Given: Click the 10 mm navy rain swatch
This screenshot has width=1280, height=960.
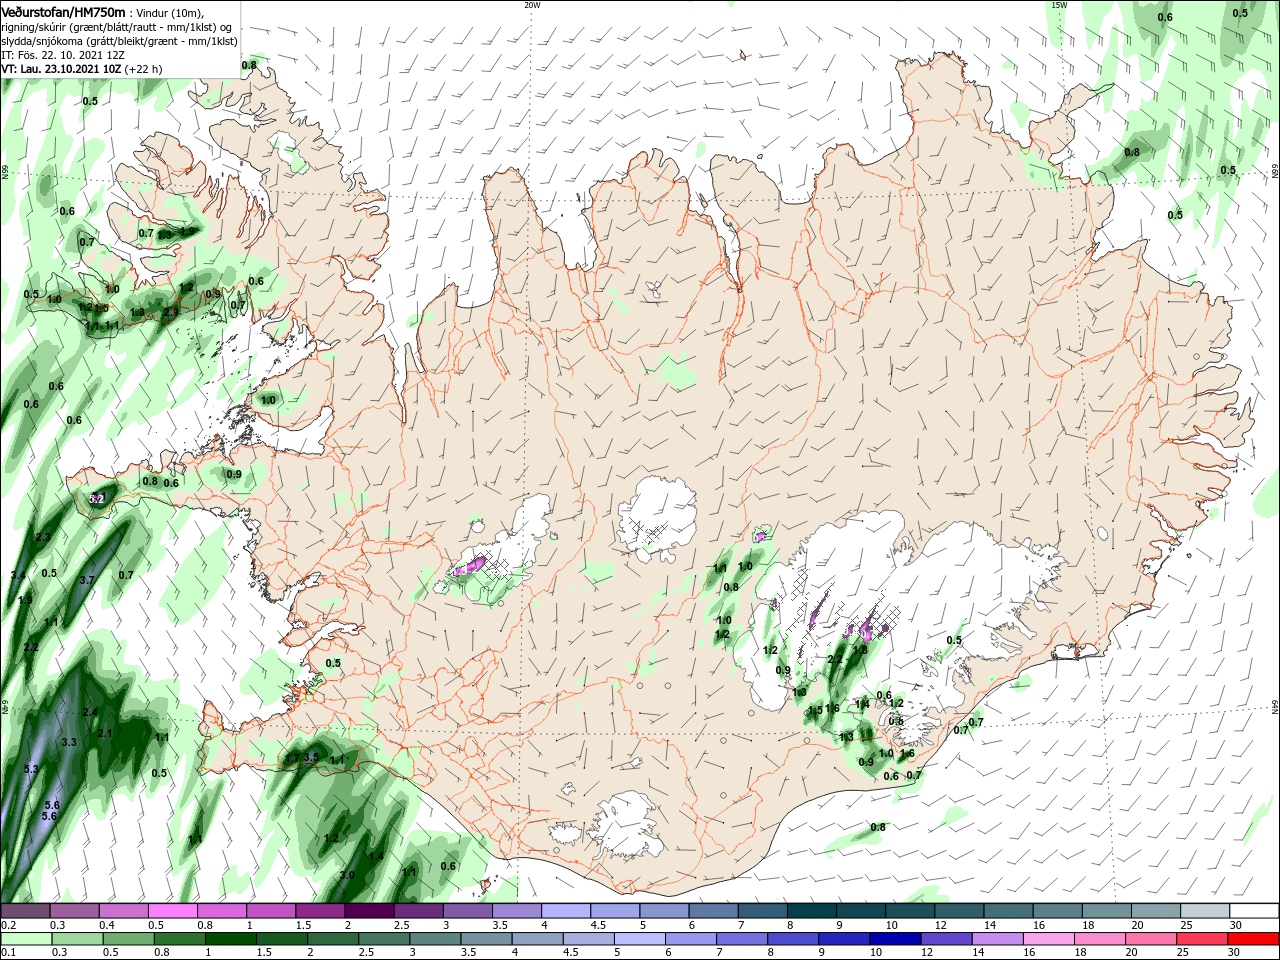Looking at the screenshot, I should (x=894, y=939).
